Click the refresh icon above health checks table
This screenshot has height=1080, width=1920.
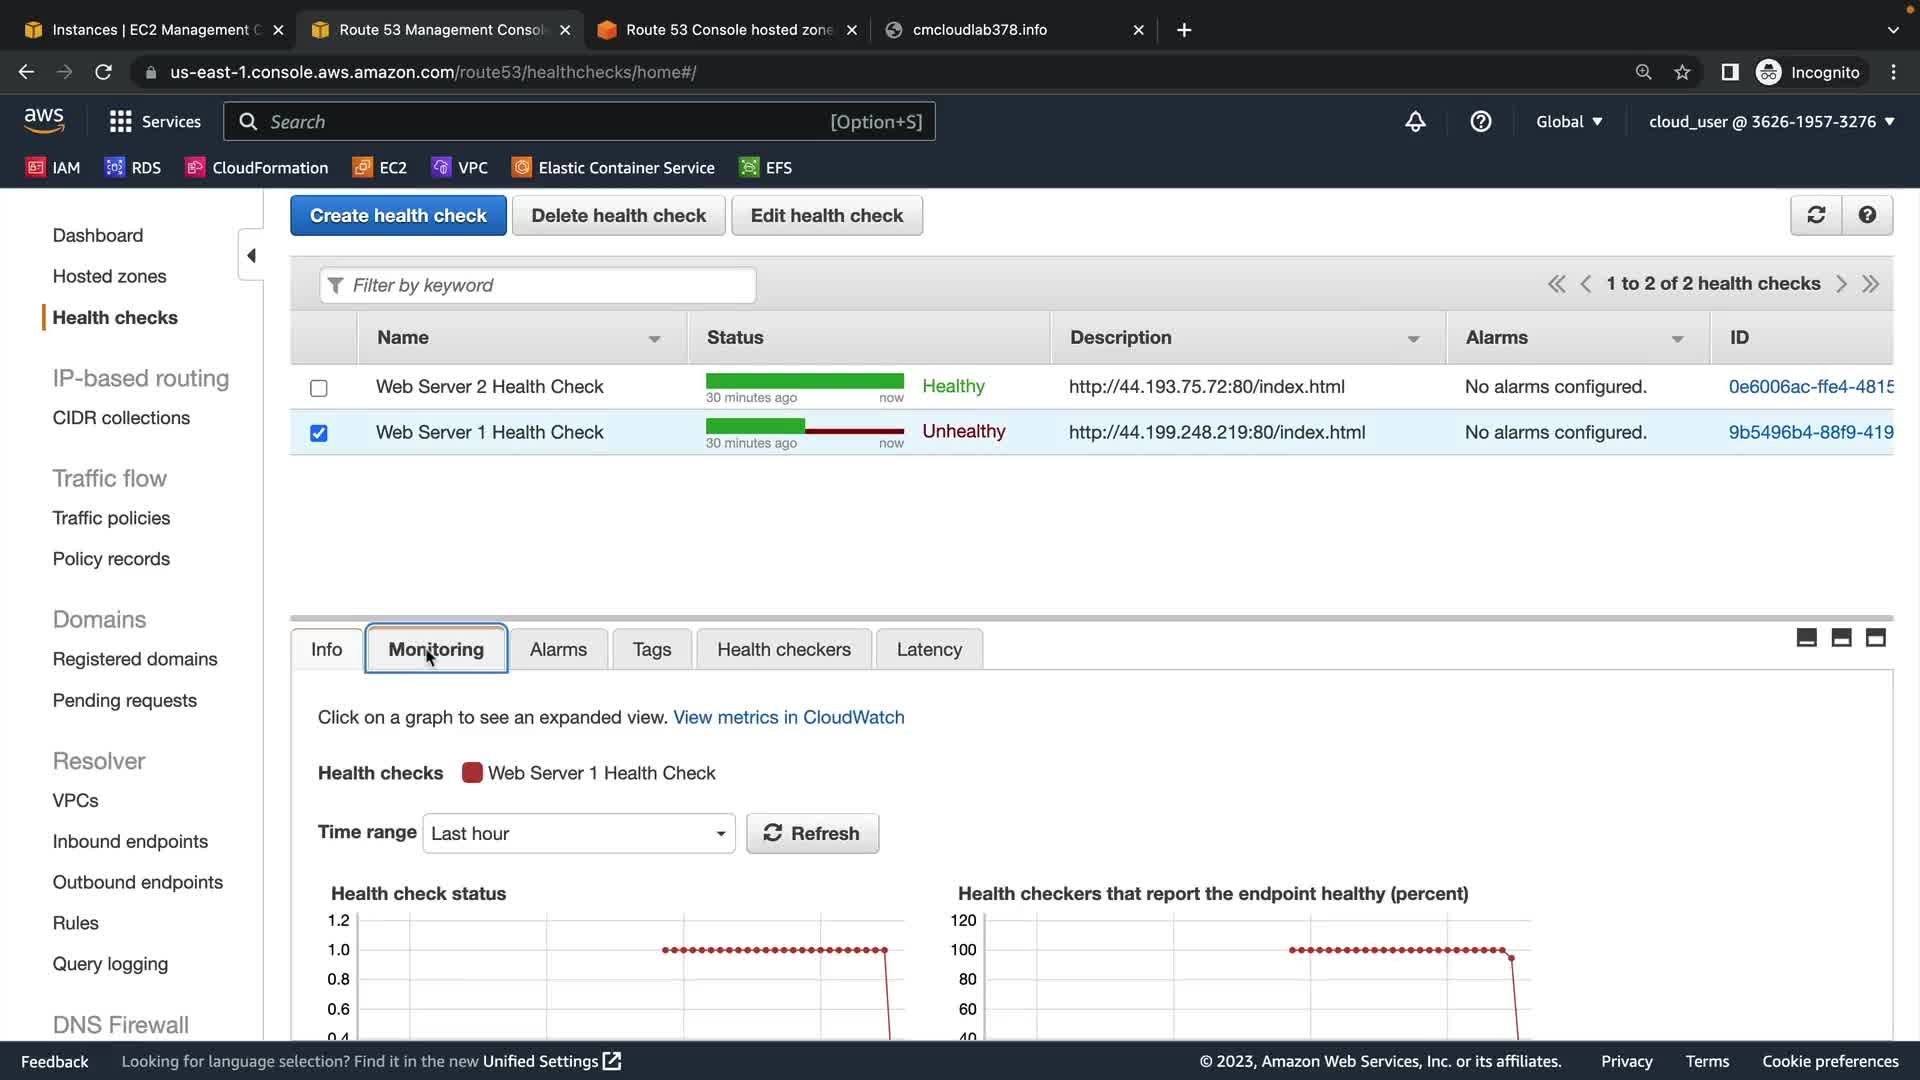click(x=1816, y=215)
